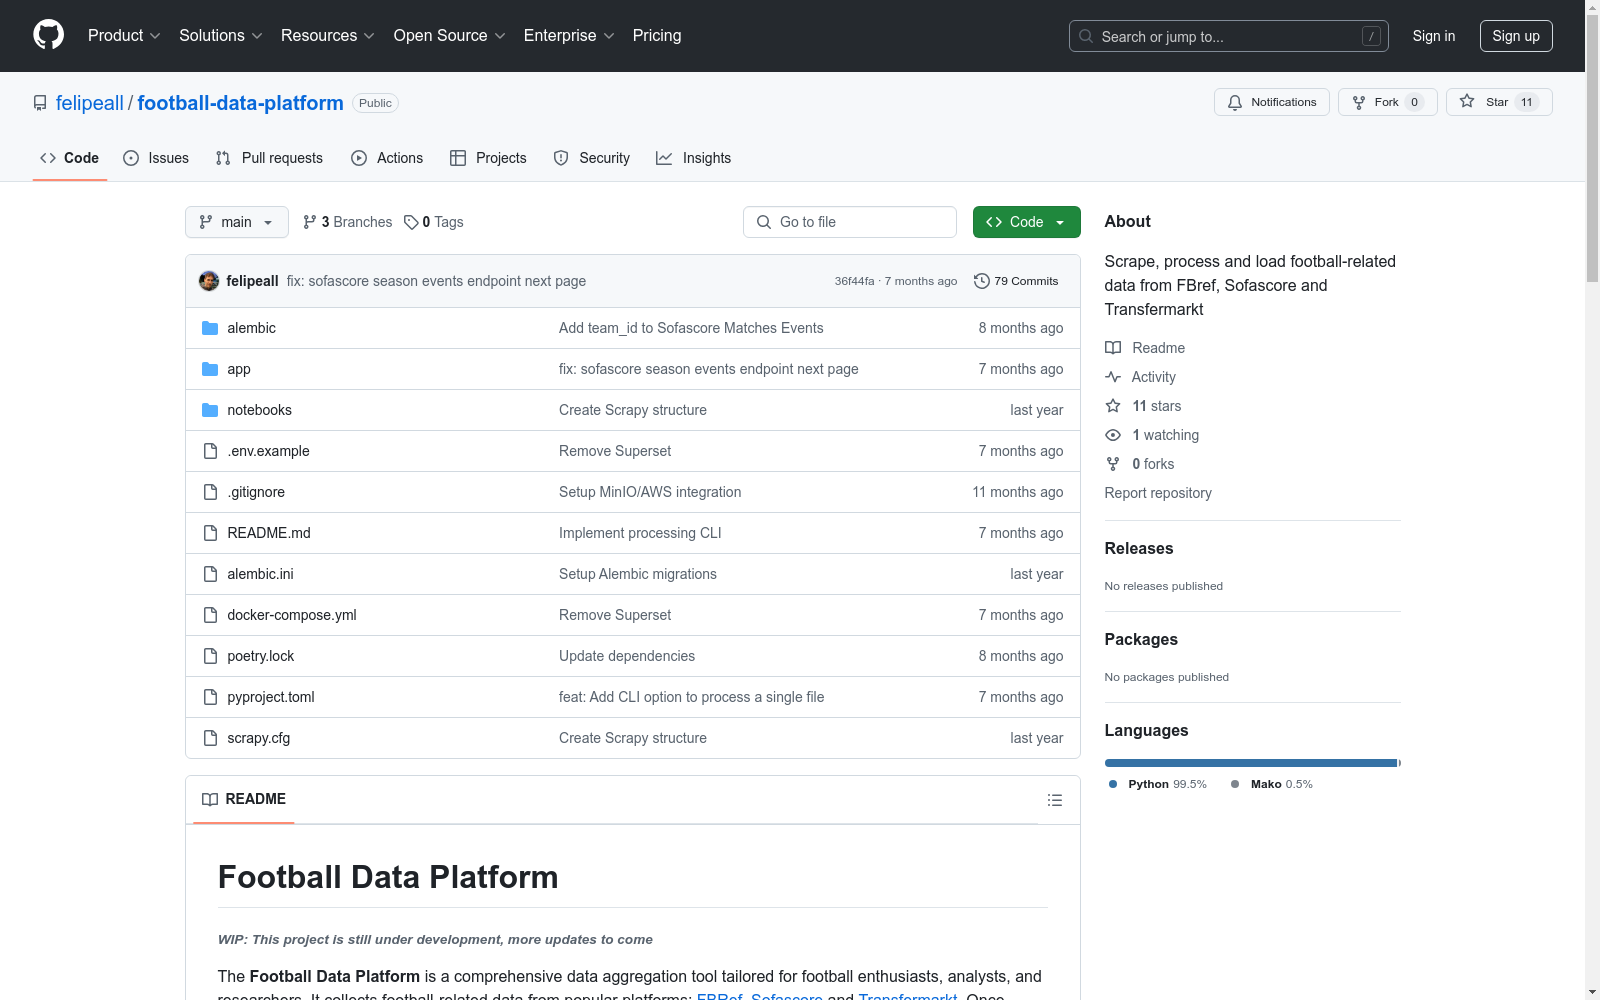1600x1000 pixels.
Task: Click the Mako 0.5% language label
Action: coord(1272,784)
